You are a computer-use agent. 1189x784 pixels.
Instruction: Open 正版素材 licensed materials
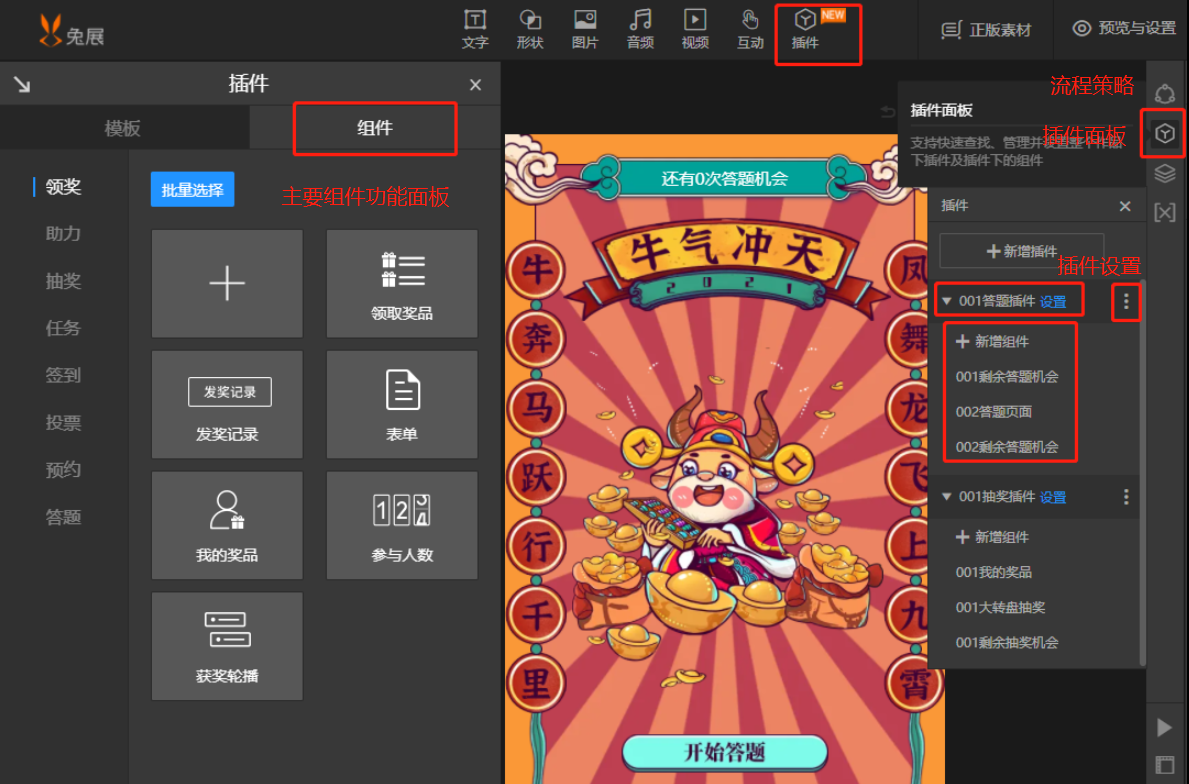pos(986,30)
